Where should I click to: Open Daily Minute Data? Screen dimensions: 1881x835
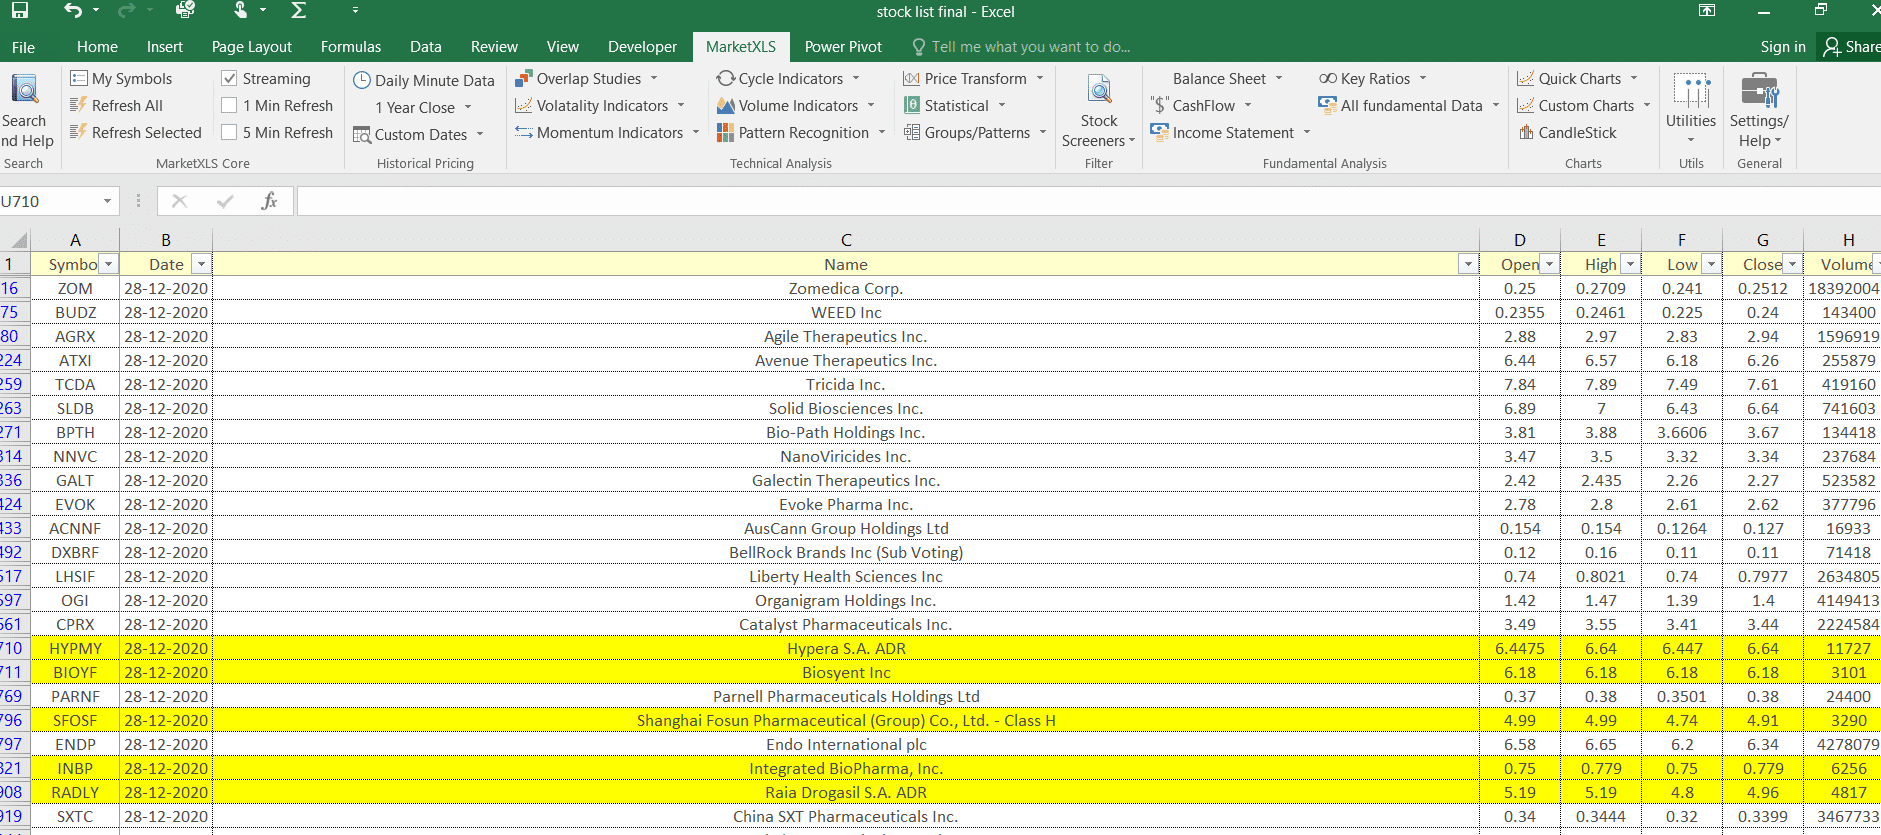(x=424, y=80)
